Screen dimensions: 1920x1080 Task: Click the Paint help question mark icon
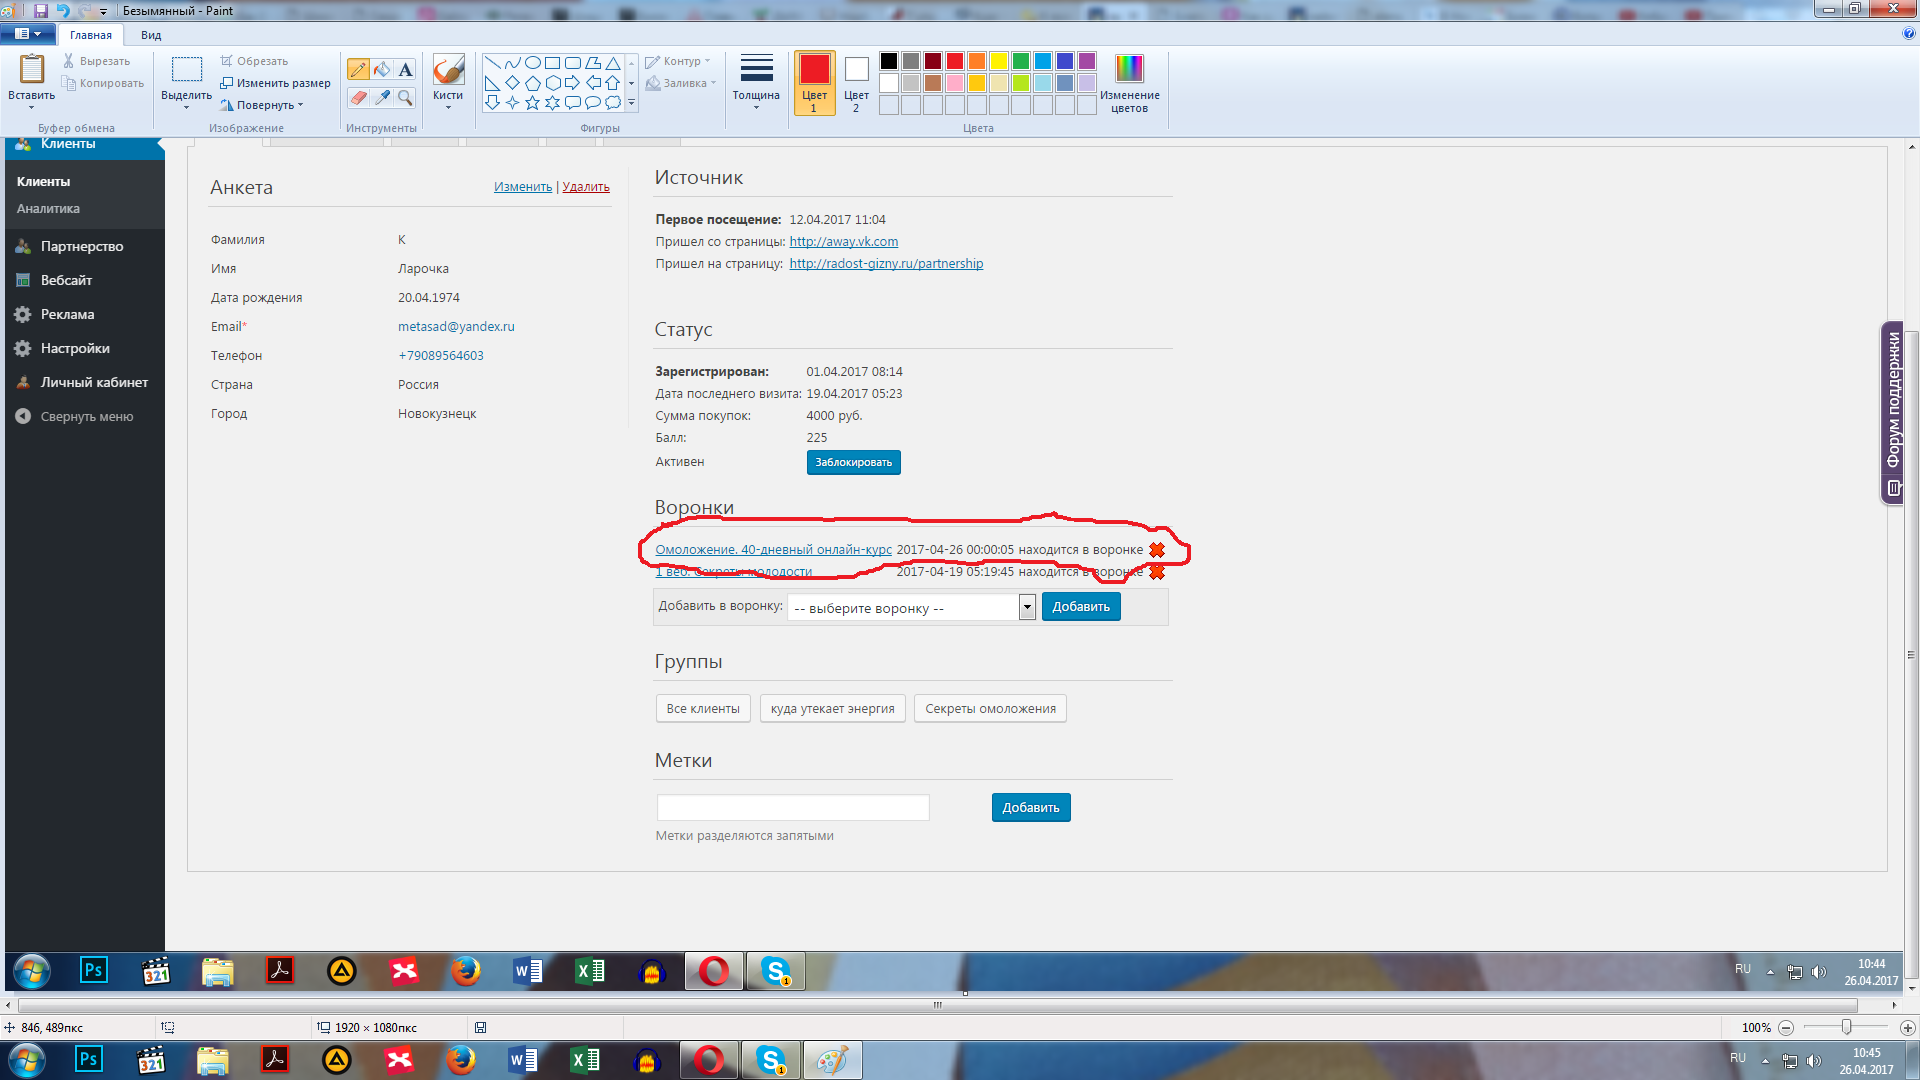click(x=1909, y=34)
